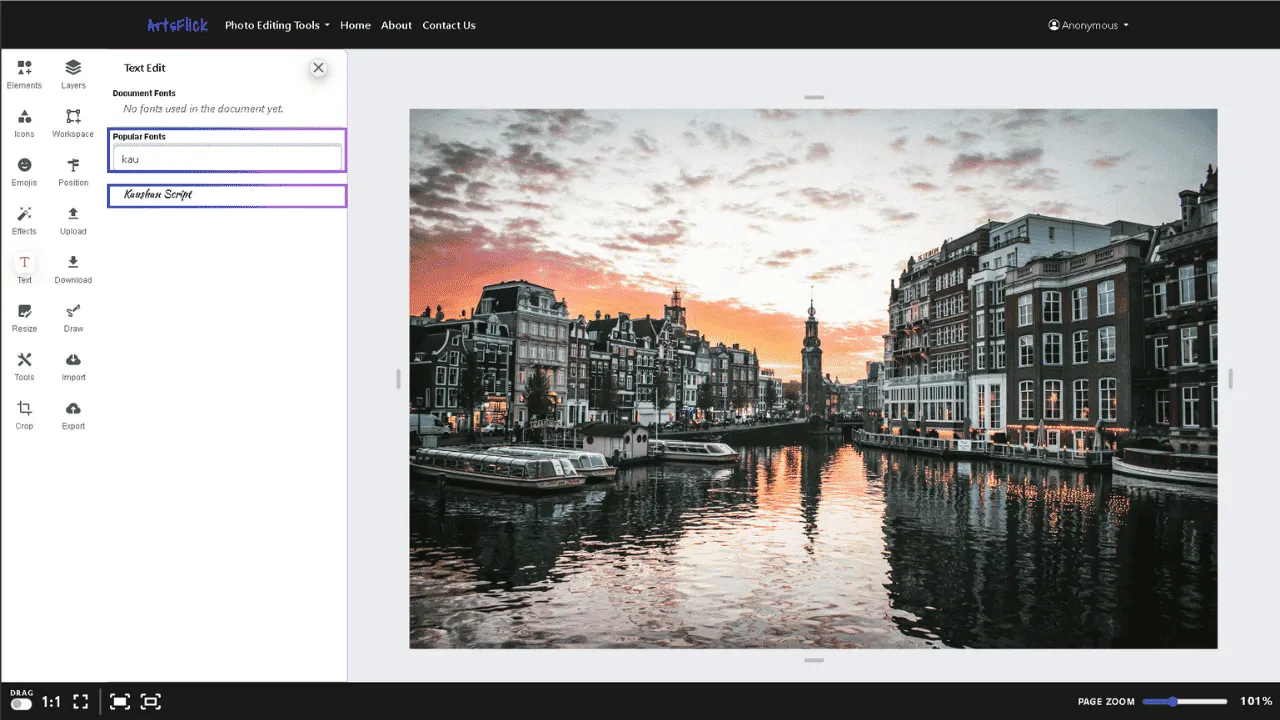Open the Emojis picker
Viewport: 1280px width, 720px height.
24,172
